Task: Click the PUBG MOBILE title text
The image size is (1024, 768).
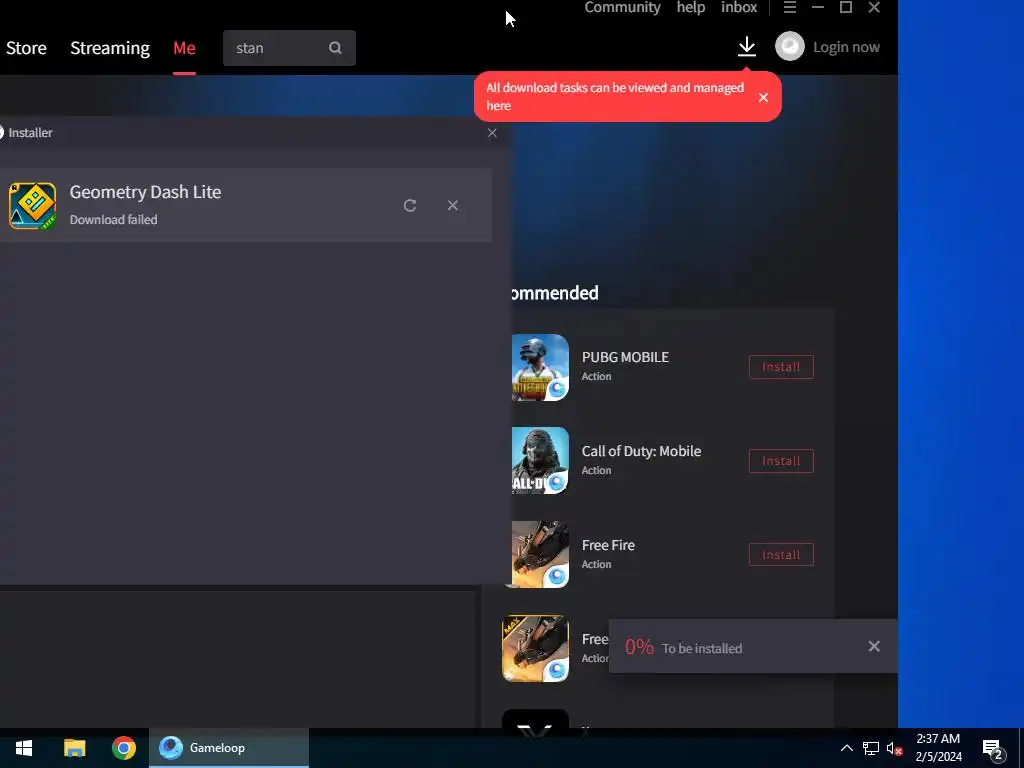Action: point(625,357)
